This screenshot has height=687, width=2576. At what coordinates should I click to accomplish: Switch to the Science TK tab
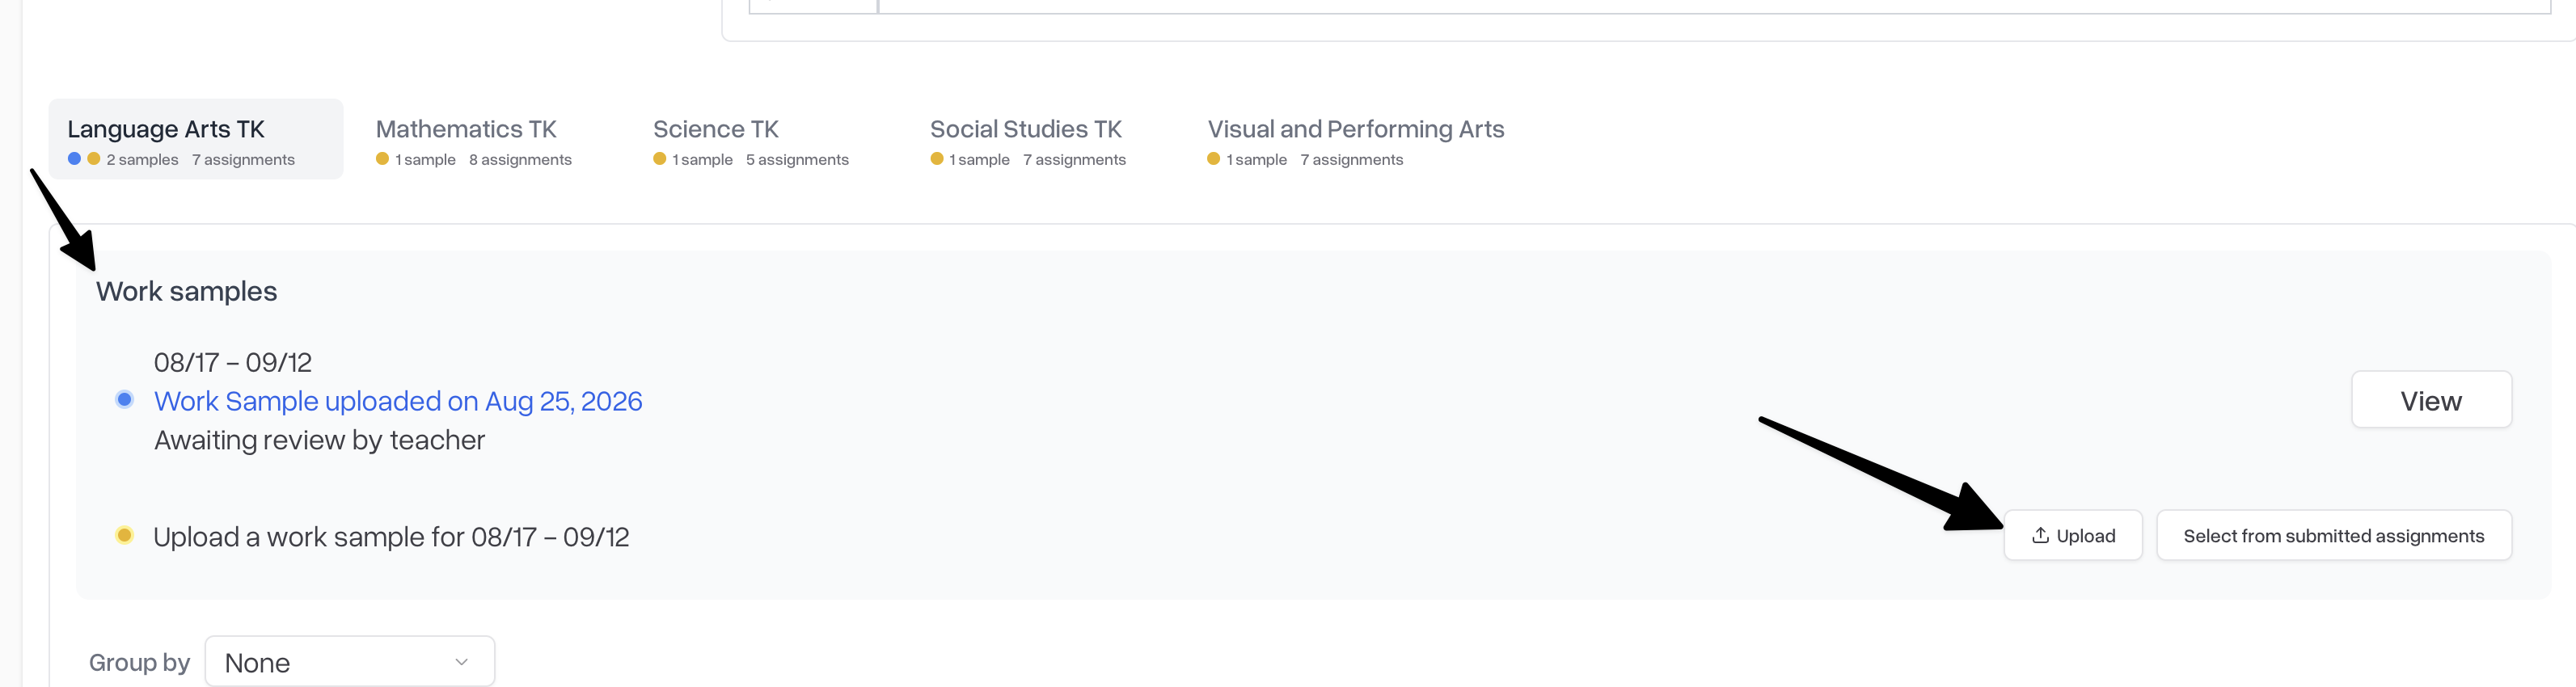tap(751, 140)
